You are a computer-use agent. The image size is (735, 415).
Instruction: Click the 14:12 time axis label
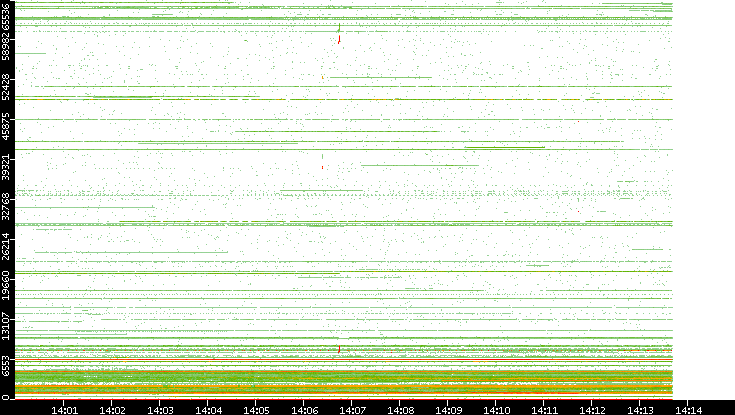pyautogui.click(x=592, y=409)
